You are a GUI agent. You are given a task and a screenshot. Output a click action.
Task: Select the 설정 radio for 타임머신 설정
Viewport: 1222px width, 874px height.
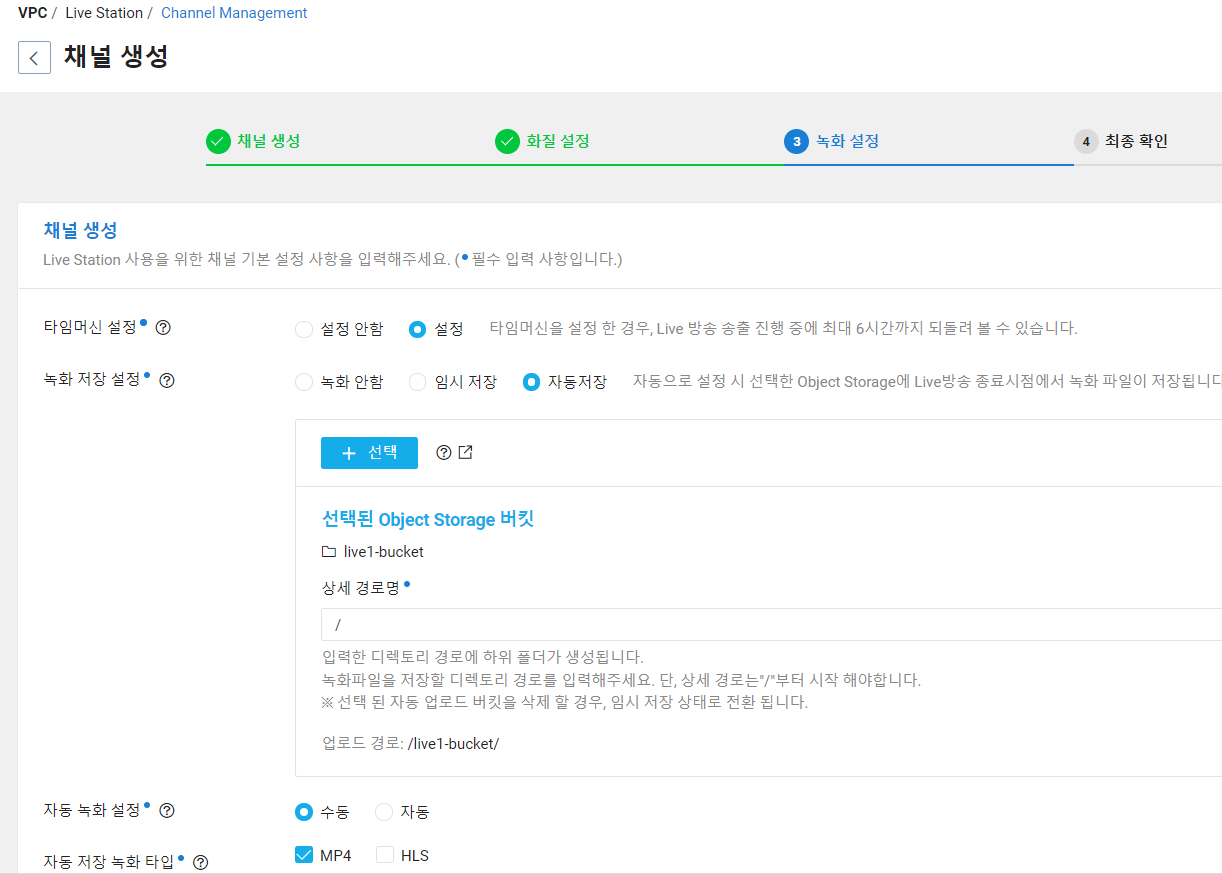tap(416, 328)
